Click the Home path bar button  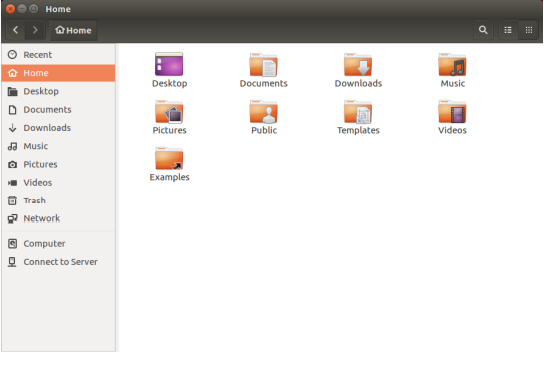point(73,30)
